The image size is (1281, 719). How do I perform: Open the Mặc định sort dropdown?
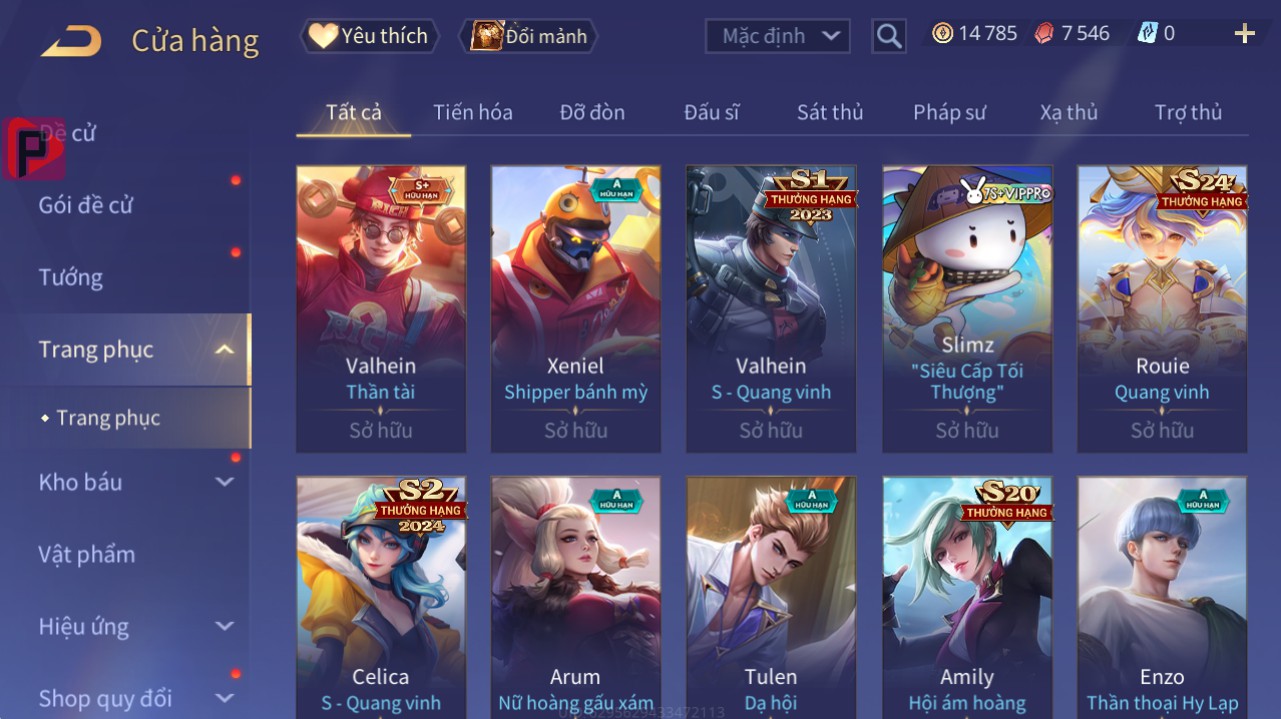[778, 36]
